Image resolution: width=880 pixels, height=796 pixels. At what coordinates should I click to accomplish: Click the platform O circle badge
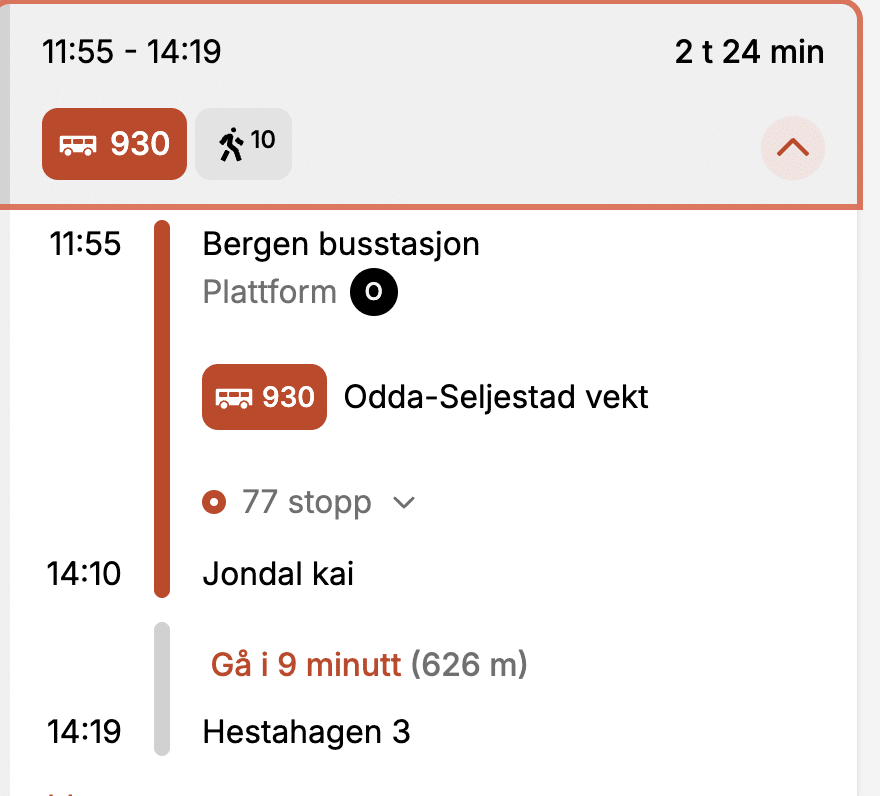pos(374,293)
